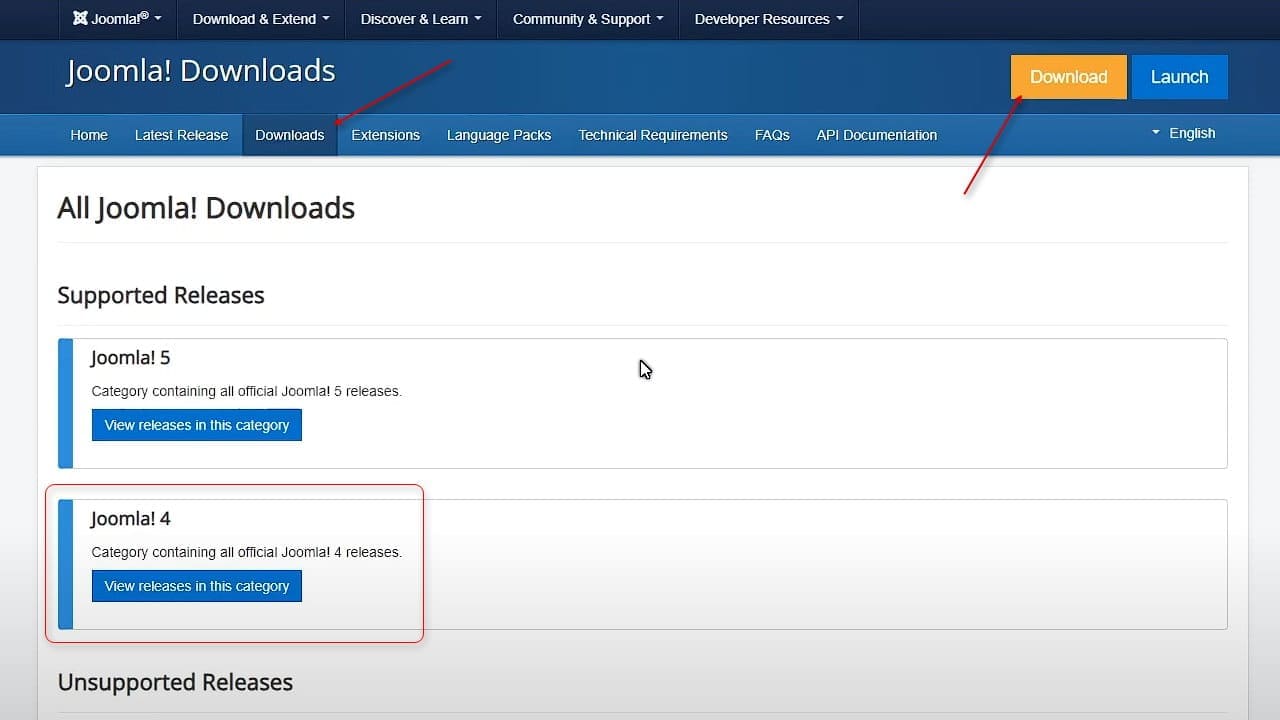This screenshot has width=1280, height=720.
Task: Select the Downloads nav tab
Action: 290,135
